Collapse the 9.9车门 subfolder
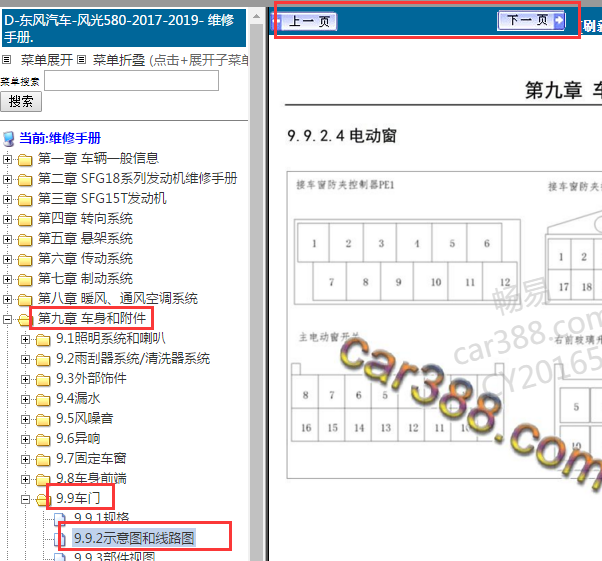 (25, 499)
